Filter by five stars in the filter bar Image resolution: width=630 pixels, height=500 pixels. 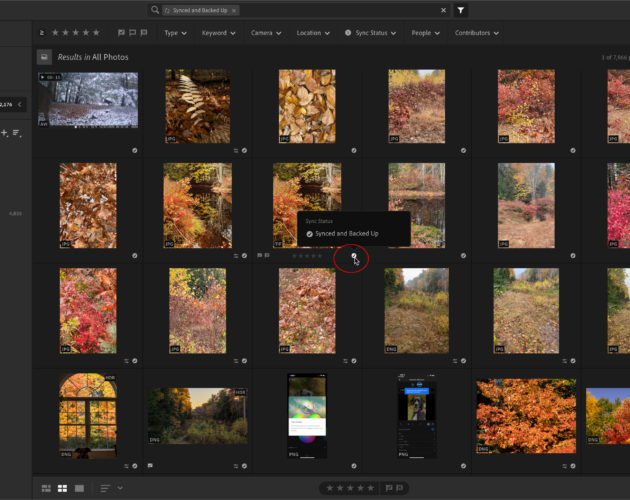pos(96,33)
